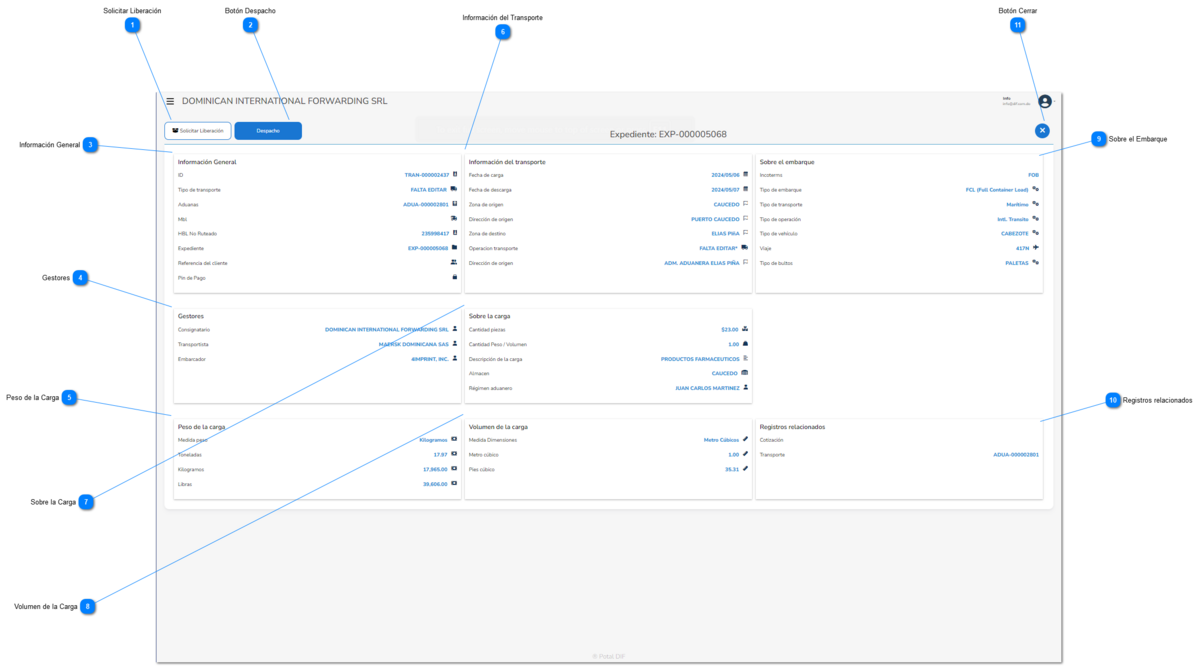
Task: Click the JUAN CARLOS MARTINEZ value
Action: click(707, 387)
